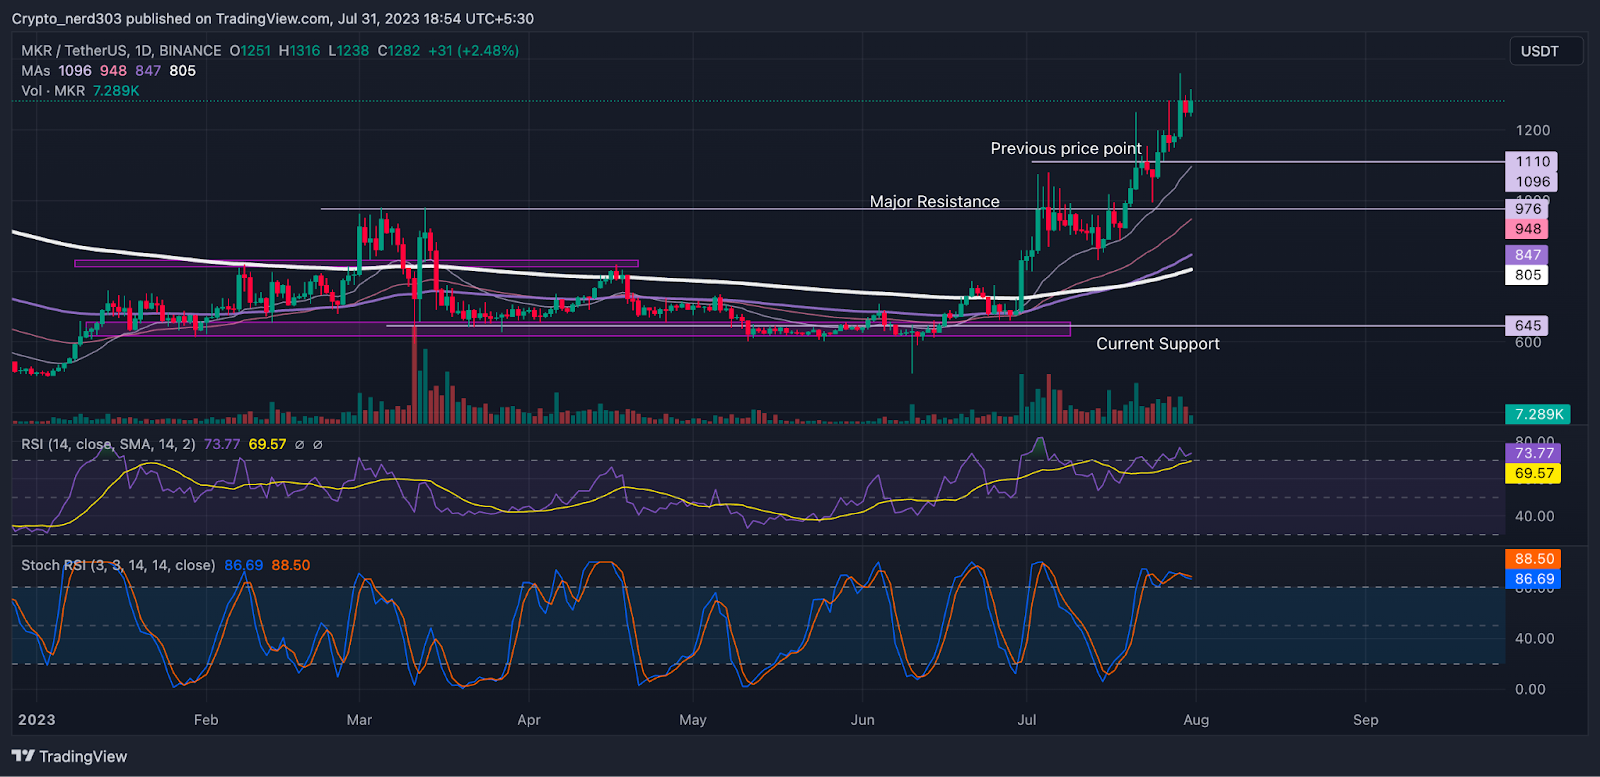Click the TradingView wordmark text
1600x777 pixels.
(x=83, y=756)
